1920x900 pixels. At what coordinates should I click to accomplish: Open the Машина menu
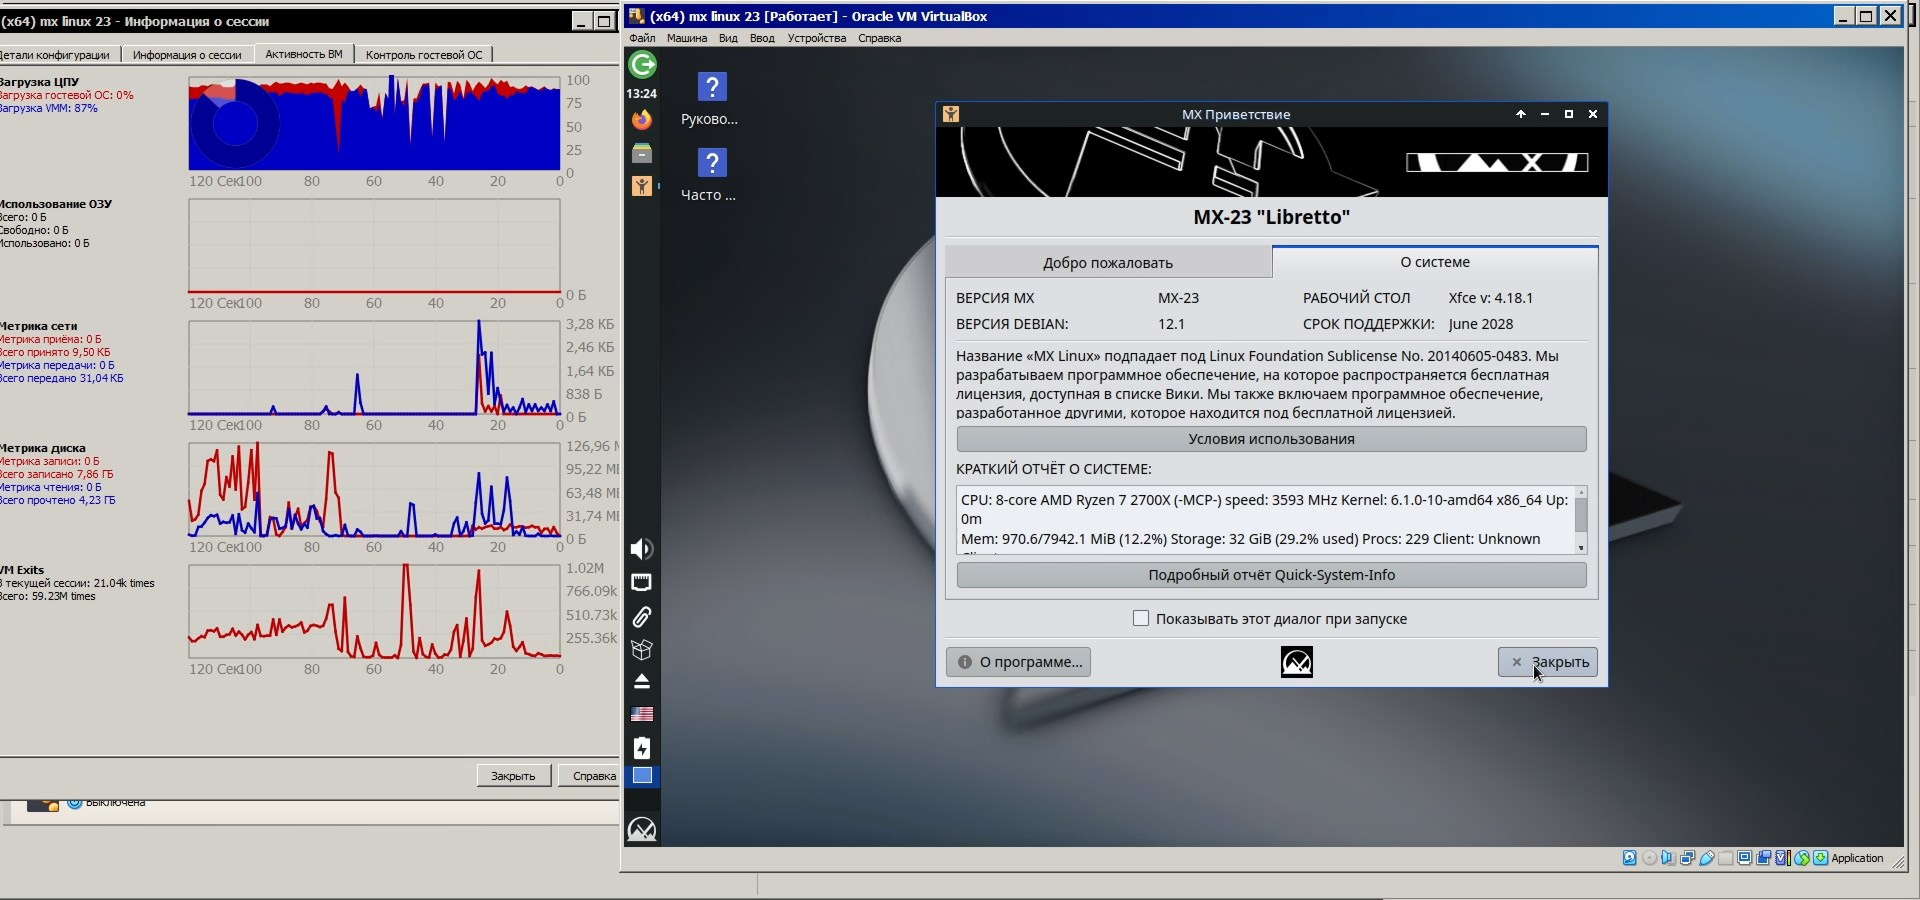tap(686, 38)
